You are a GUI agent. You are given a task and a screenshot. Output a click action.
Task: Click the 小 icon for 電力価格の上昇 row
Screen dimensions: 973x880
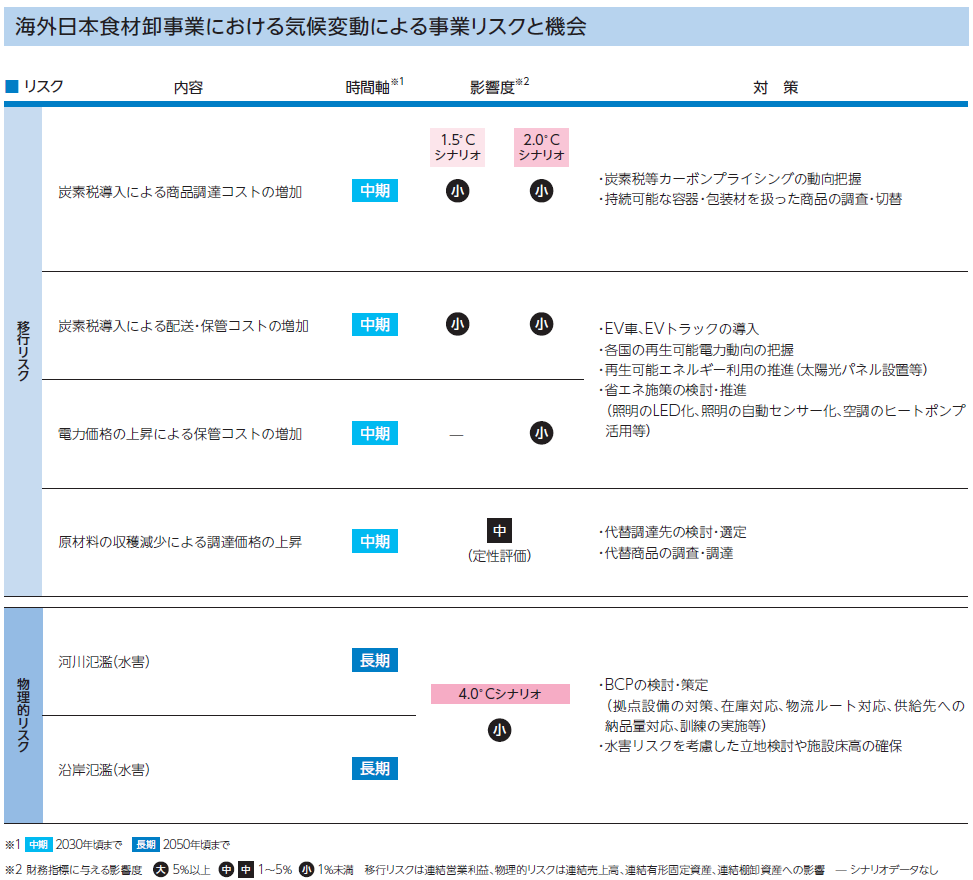point(541,432)
